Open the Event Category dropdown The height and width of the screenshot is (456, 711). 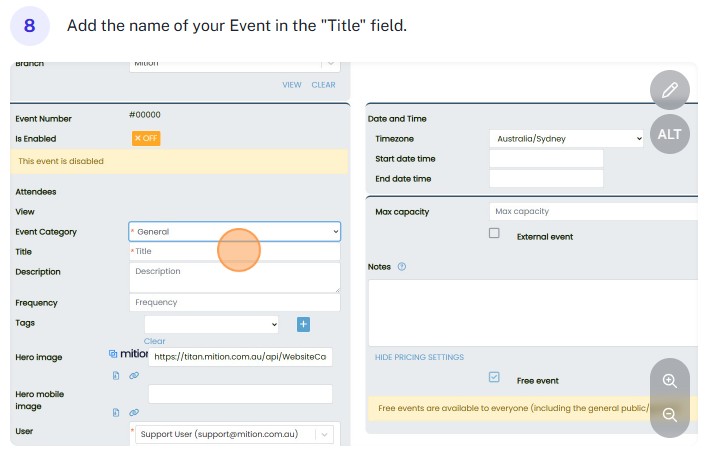coord(235,231)
